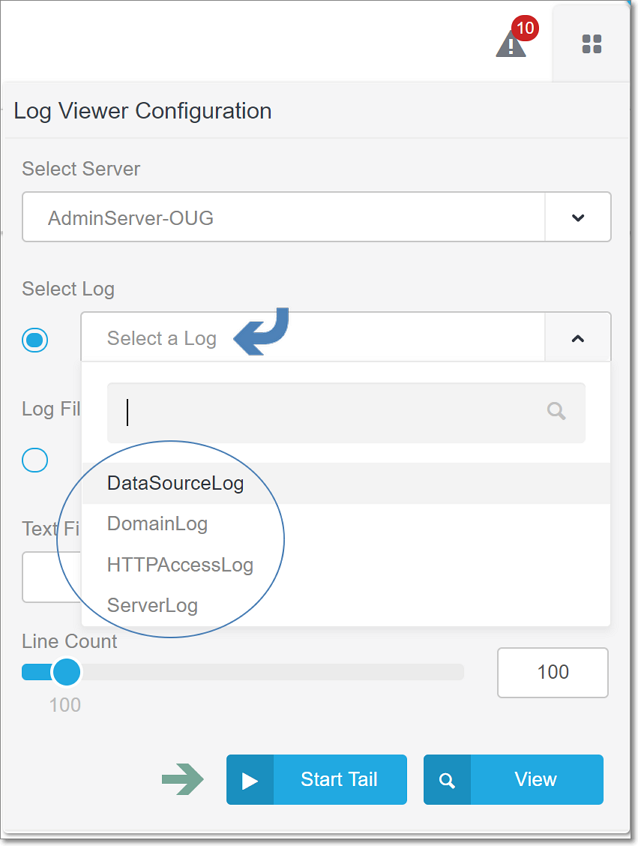Click the warning triangle alert icon
The width and height of the screenshot is (638, 846).
[x=511, y=44]
